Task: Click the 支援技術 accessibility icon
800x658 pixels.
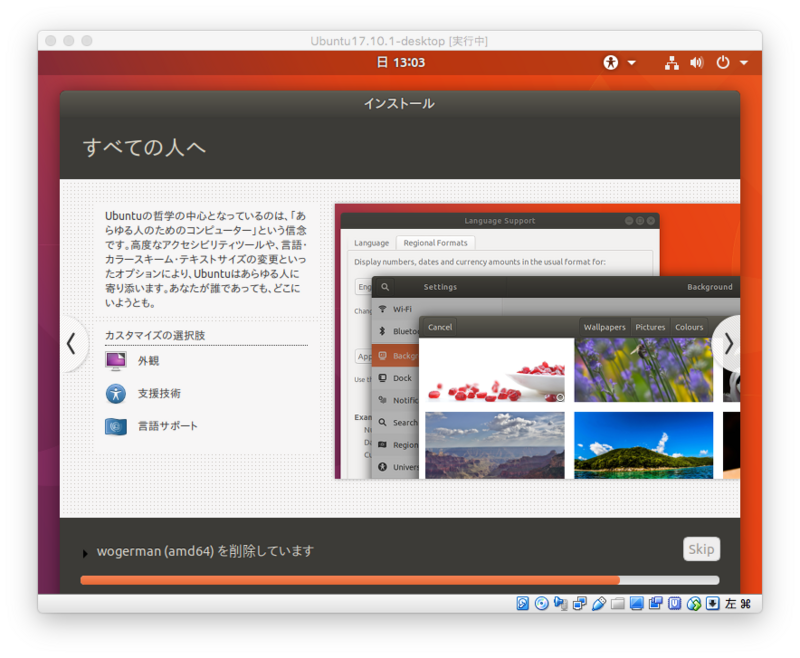Action: [x=116, y=393]
